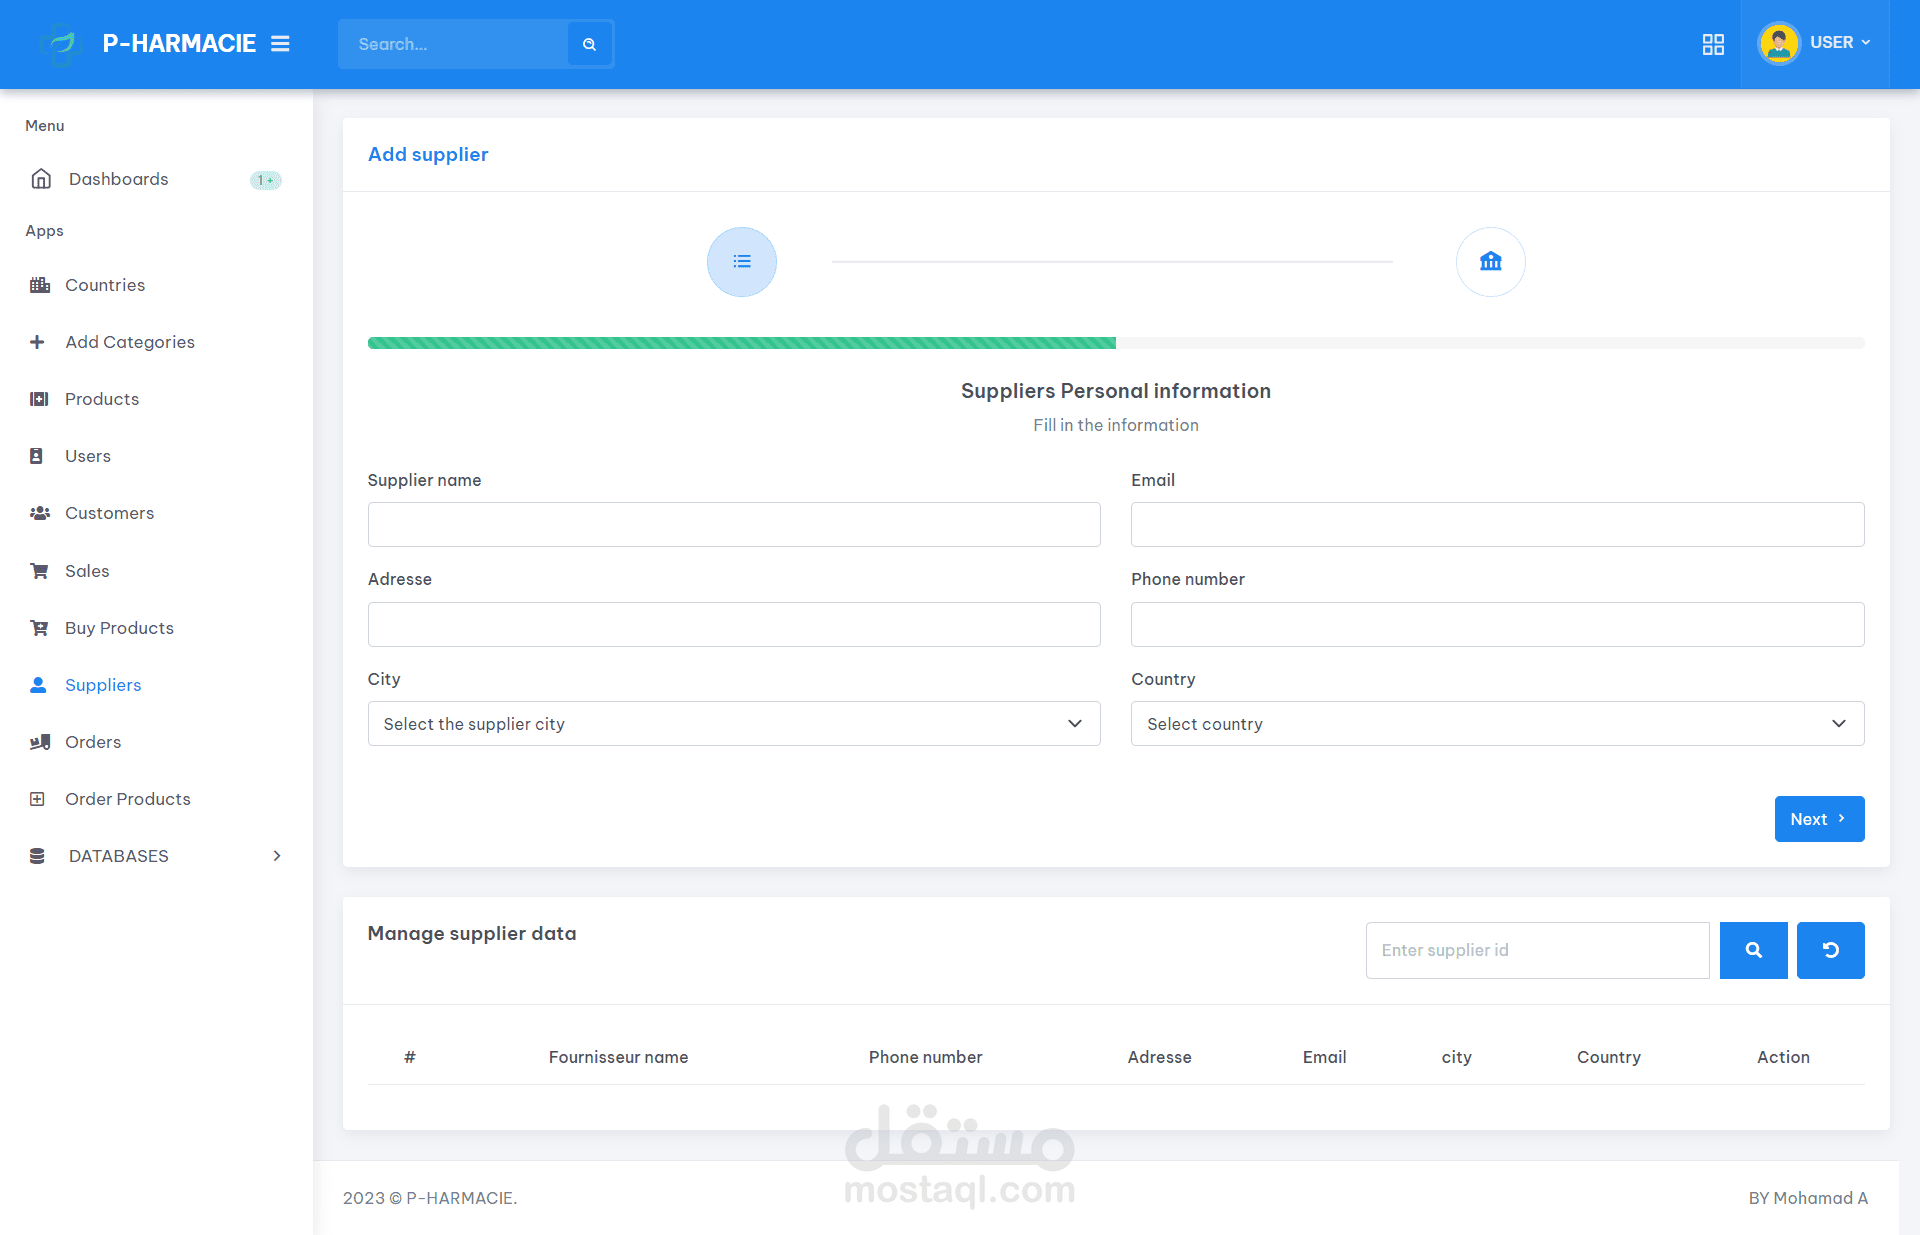Click the bank step circle icon

pos(1490,262)
